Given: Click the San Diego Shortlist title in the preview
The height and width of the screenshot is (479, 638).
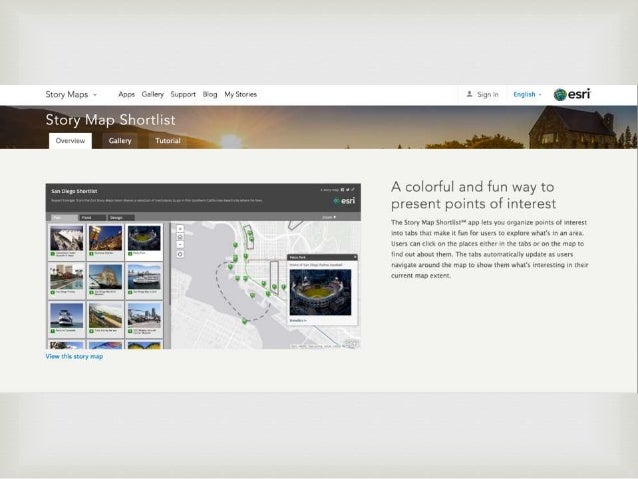Looking at the screenshot, I should 74,191.
